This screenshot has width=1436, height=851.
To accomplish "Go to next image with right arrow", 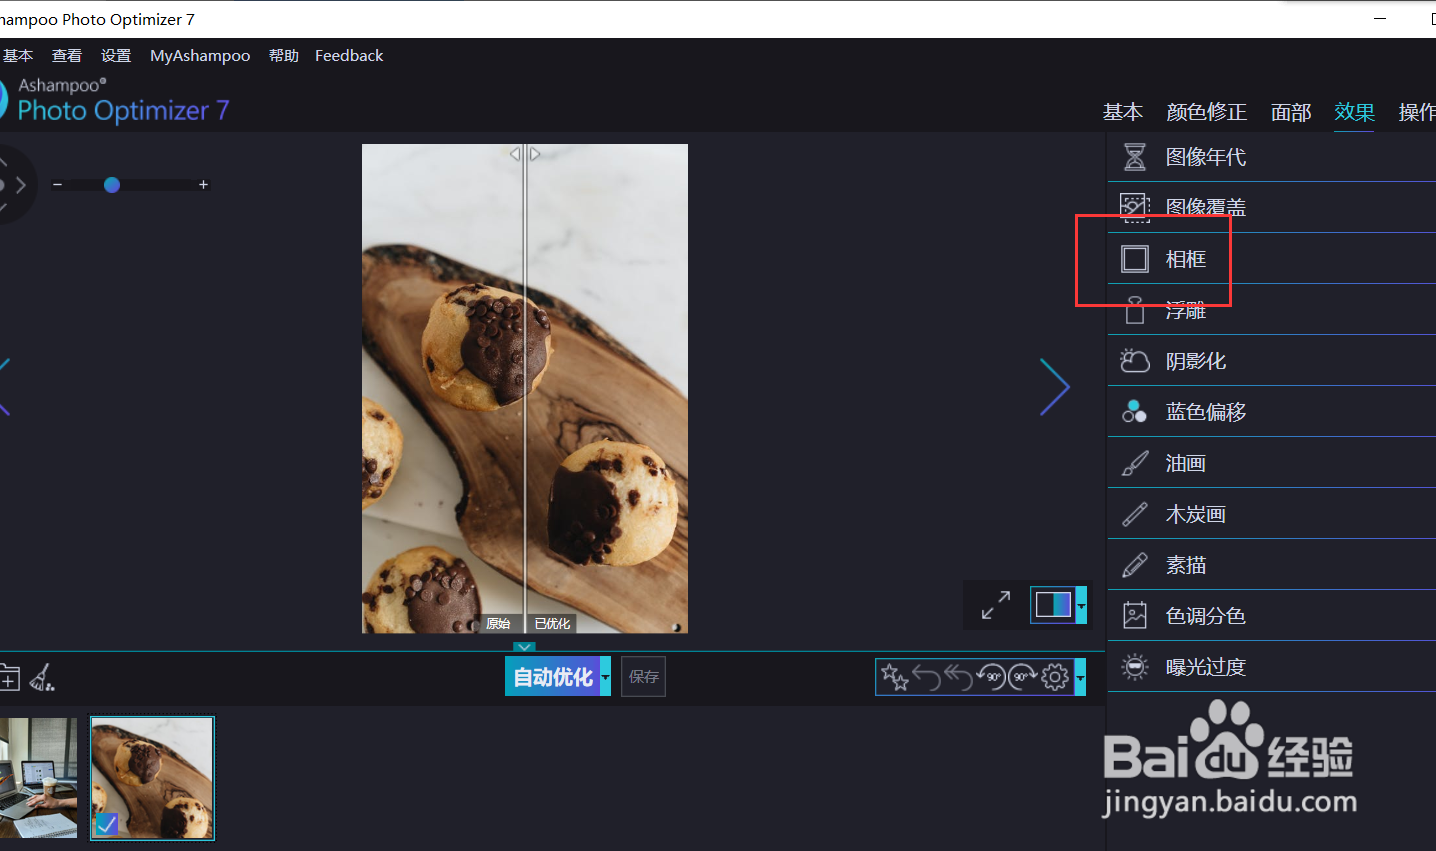I will (1054, 387).
